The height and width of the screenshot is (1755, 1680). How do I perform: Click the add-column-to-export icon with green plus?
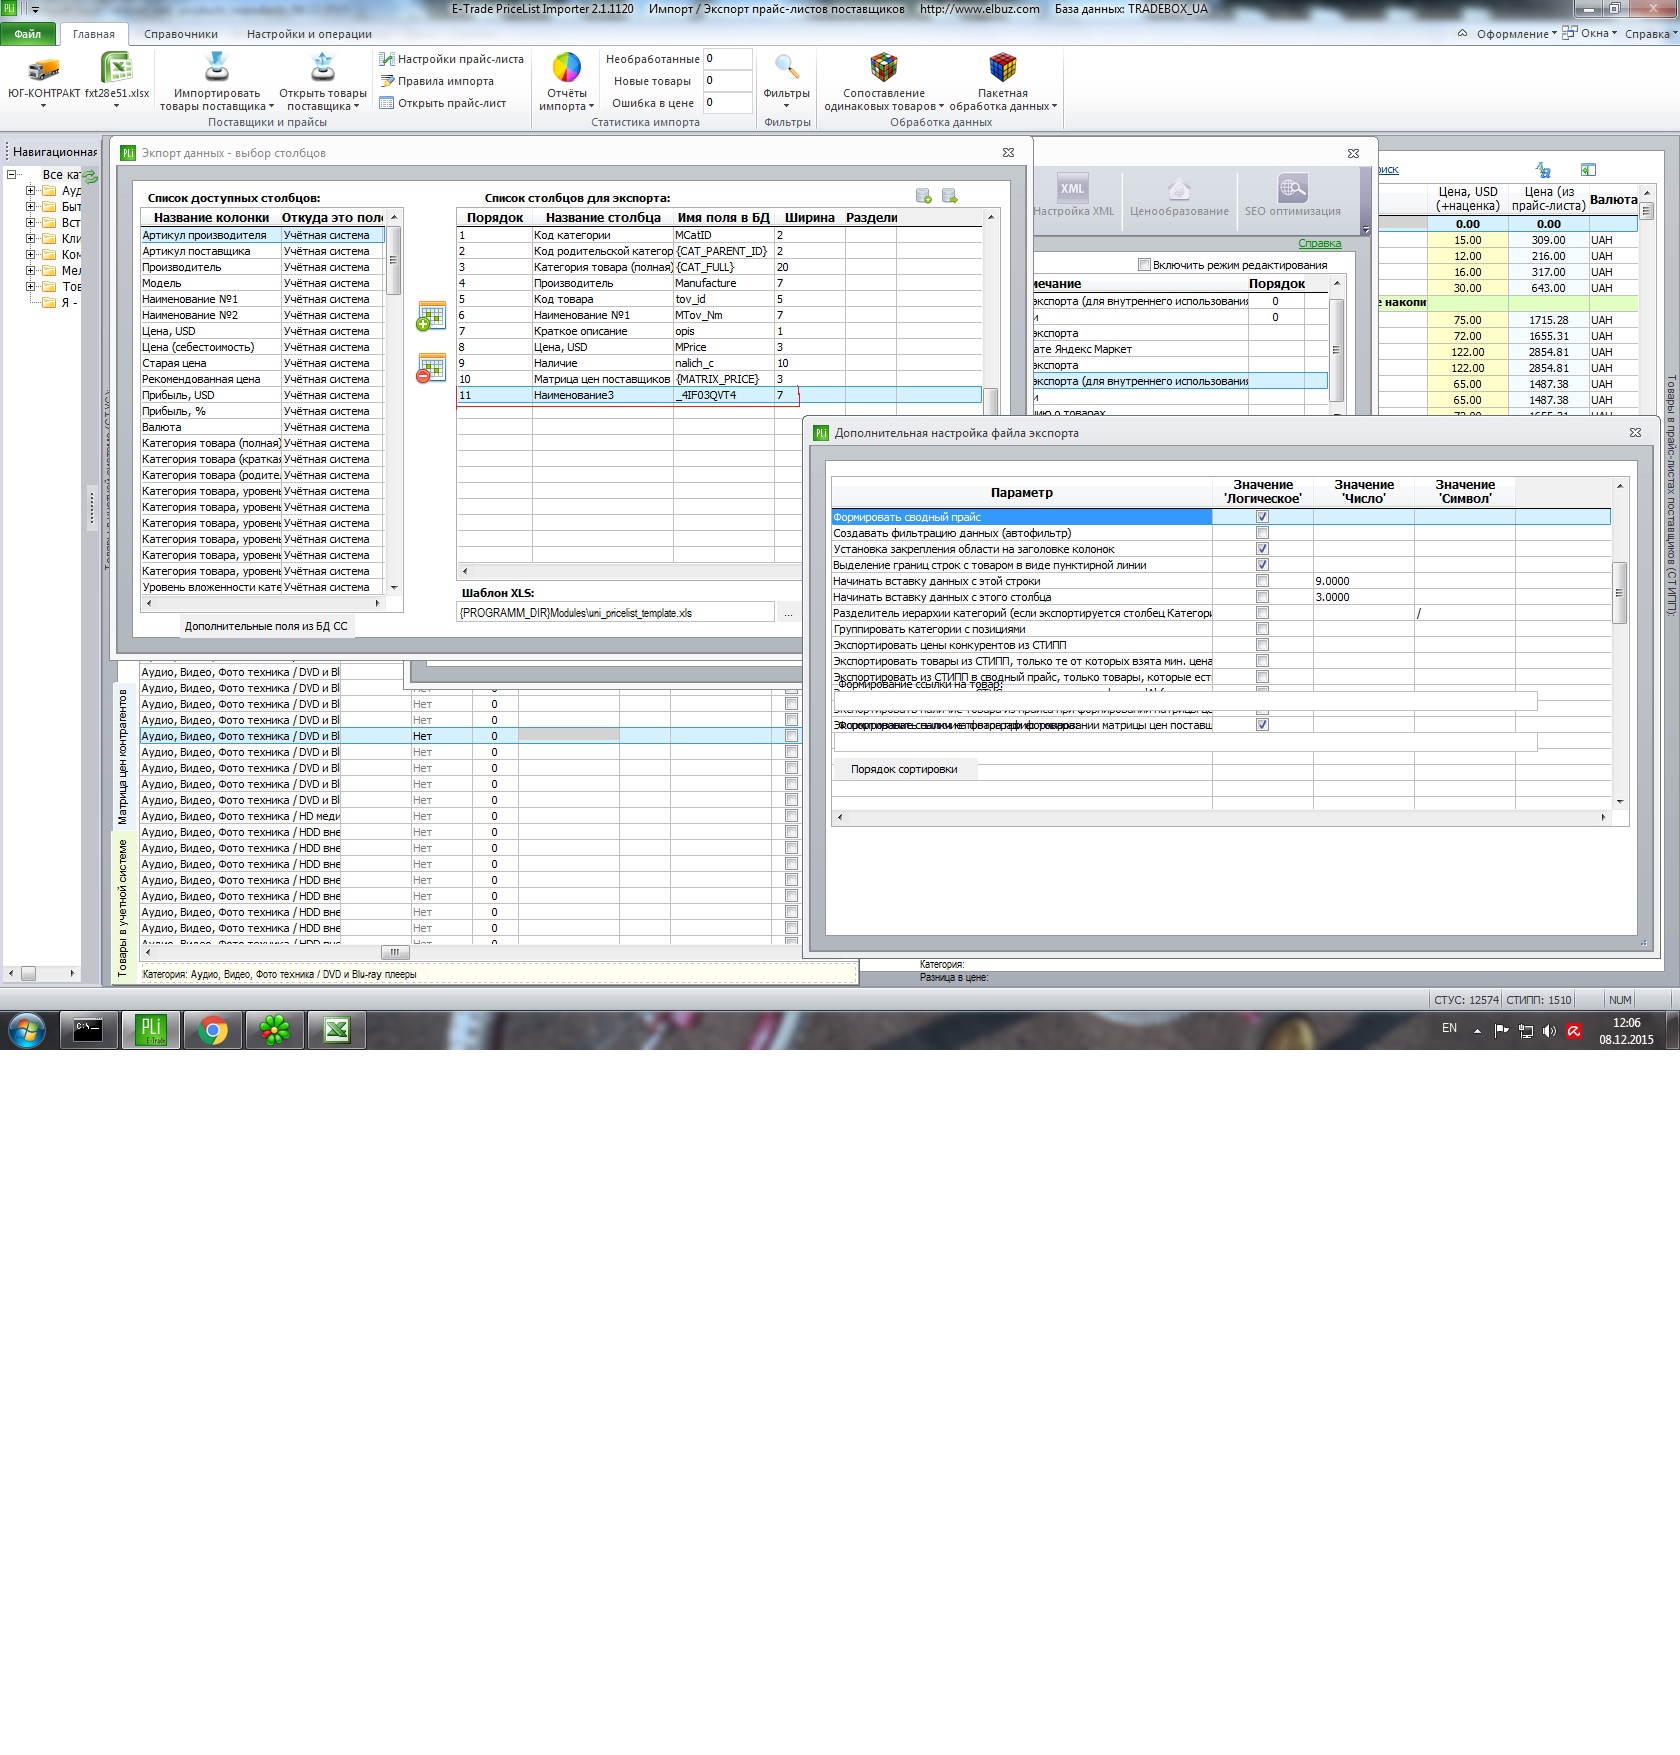point(430,316)
